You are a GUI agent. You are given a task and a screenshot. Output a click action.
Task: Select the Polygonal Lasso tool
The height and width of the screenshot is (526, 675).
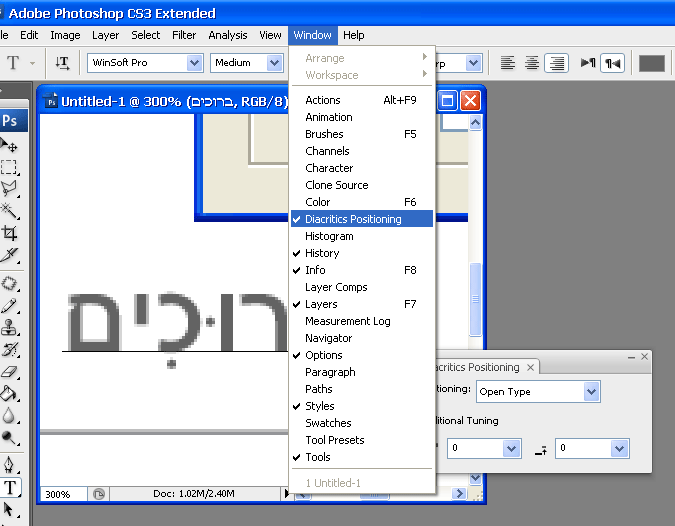pyautogui.click(x=9, y=189)
